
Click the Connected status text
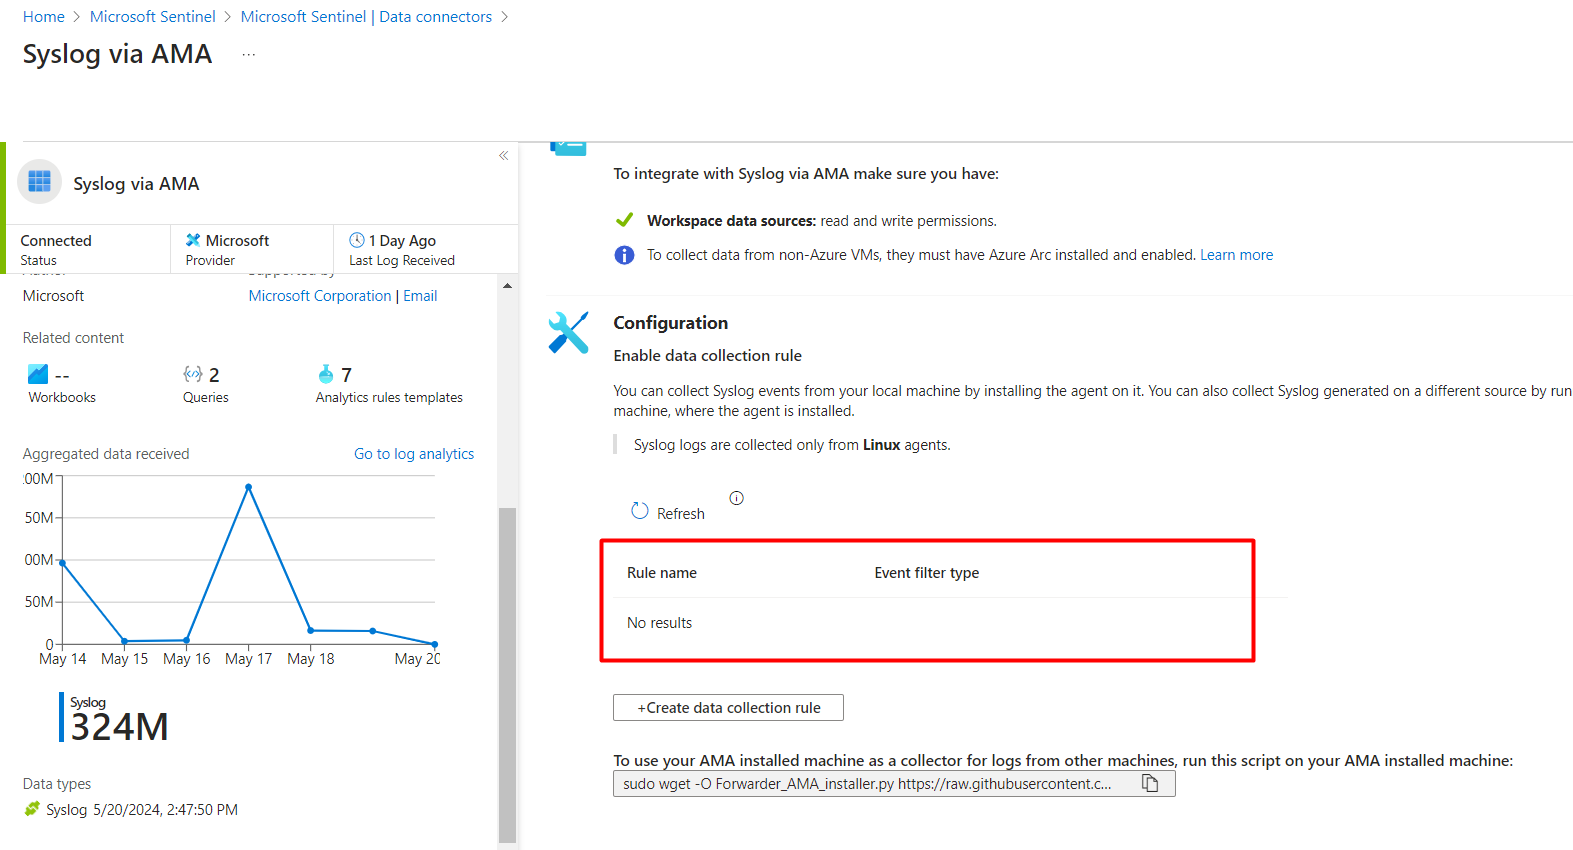pos(56,241)
